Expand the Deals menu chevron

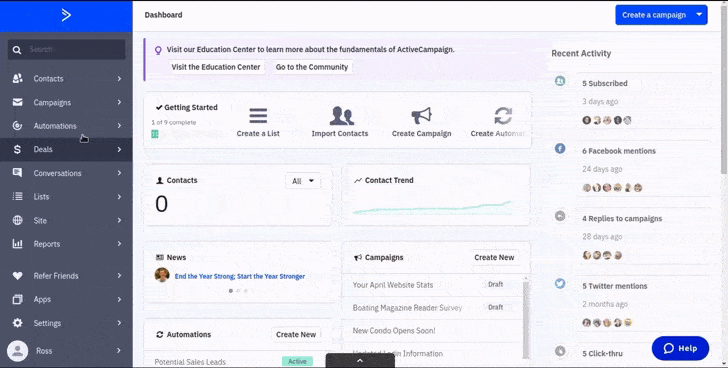pyautogui.click(x=119, y=149)
